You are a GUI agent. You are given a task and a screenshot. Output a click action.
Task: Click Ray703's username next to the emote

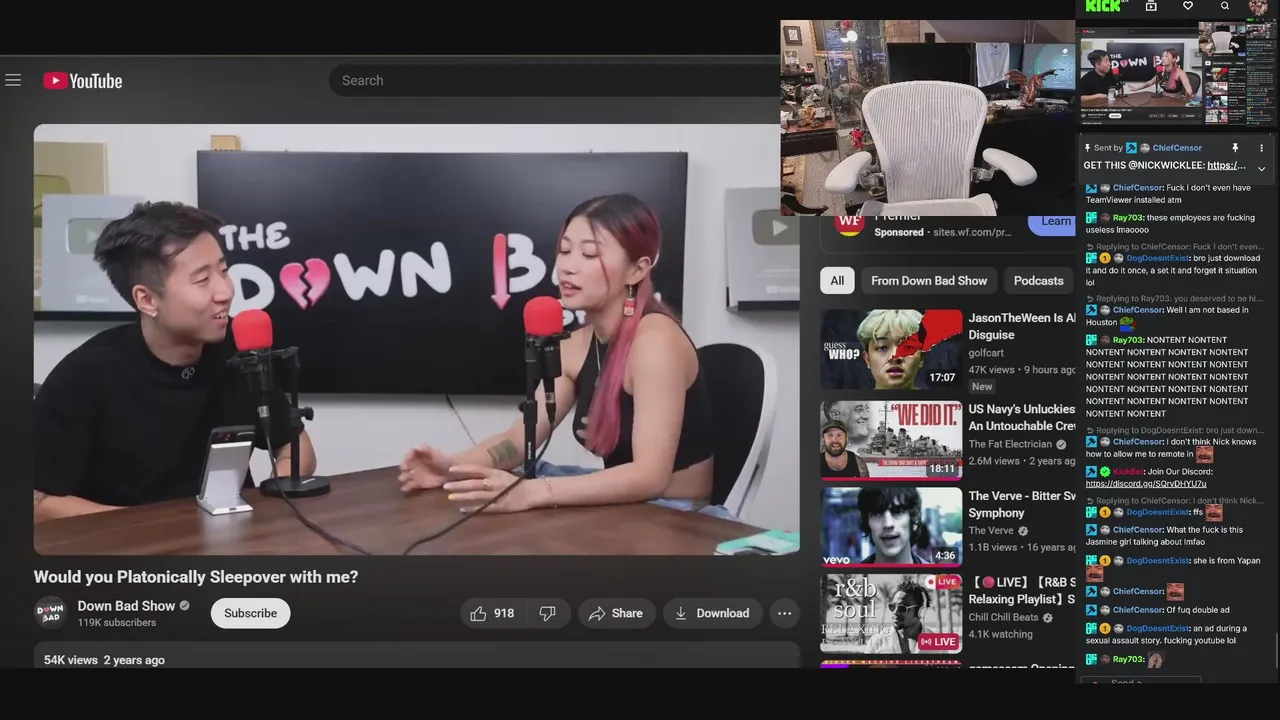pos(1128,660)
